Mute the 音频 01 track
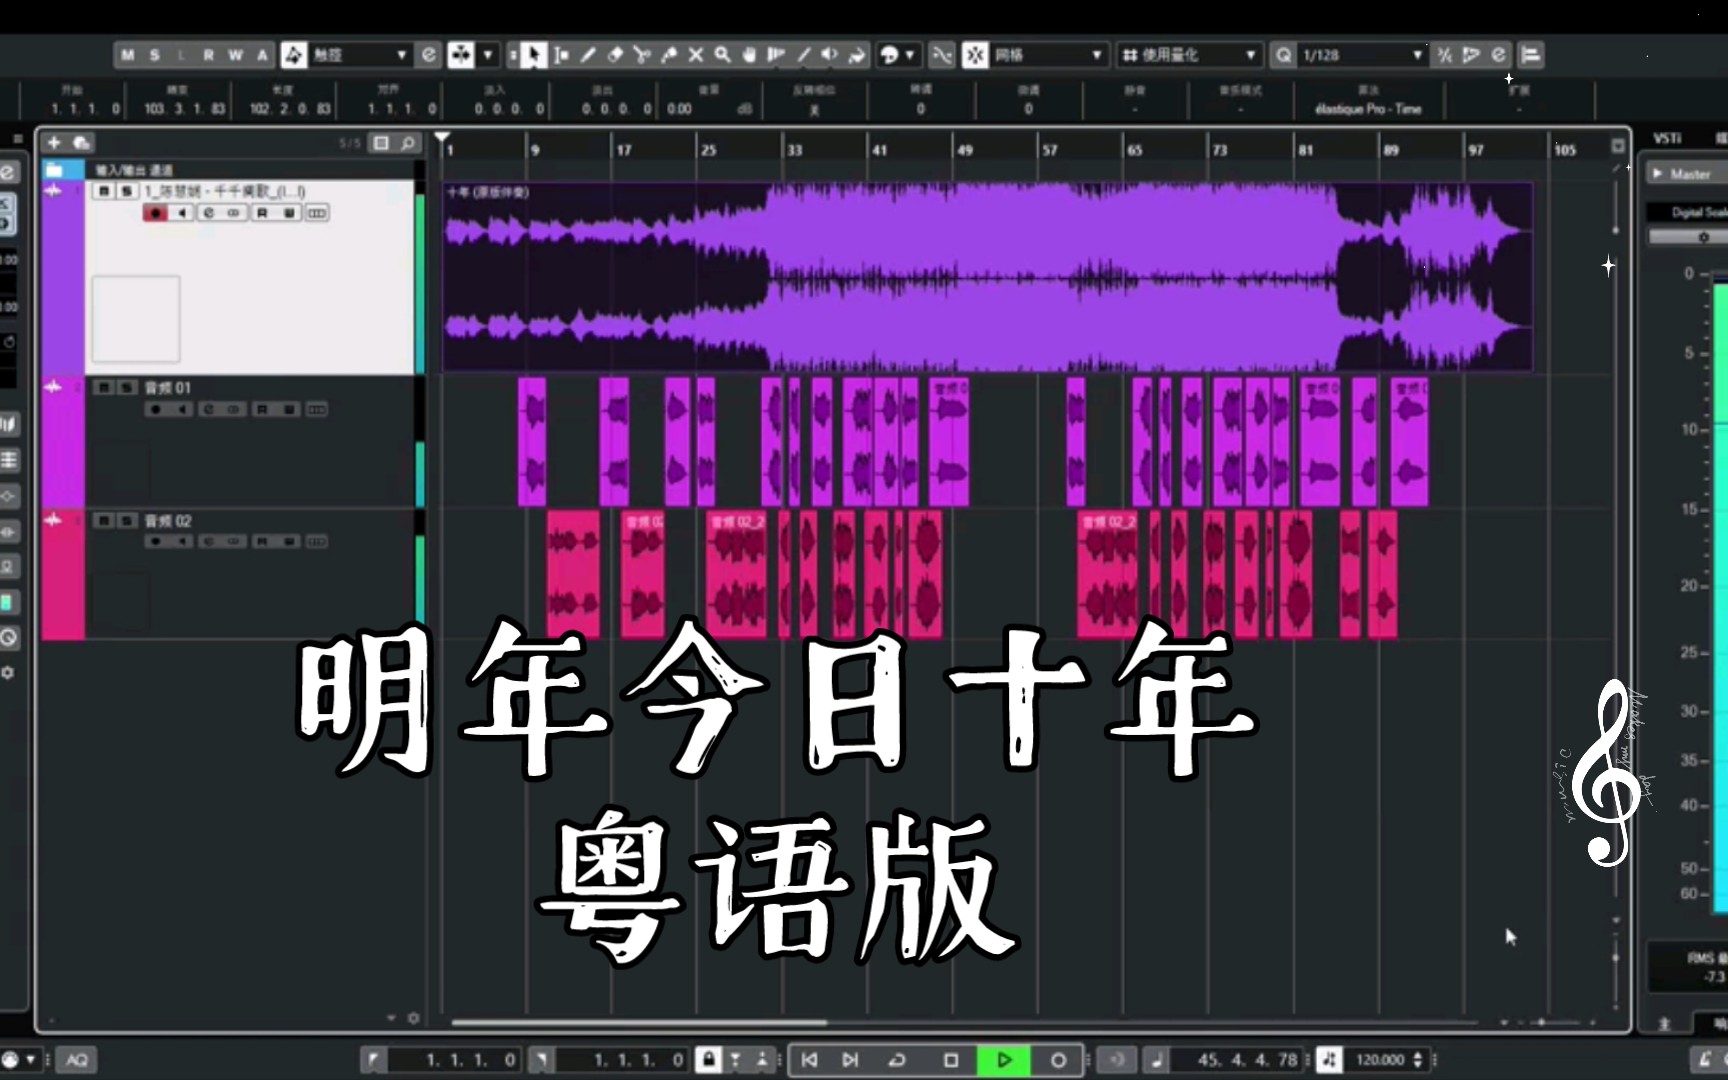This screenshot has height=1080, width=1728. click(104, 387)
